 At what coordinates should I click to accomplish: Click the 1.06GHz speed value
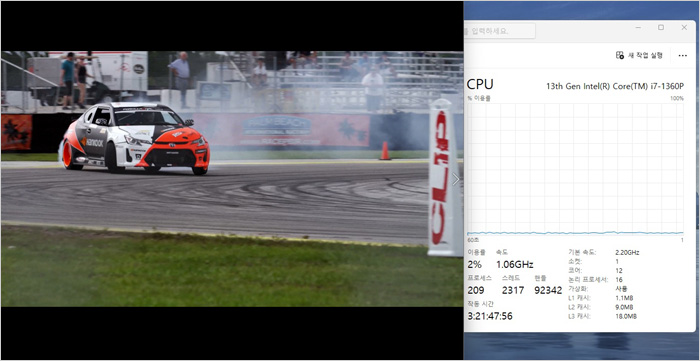(514, 264)
